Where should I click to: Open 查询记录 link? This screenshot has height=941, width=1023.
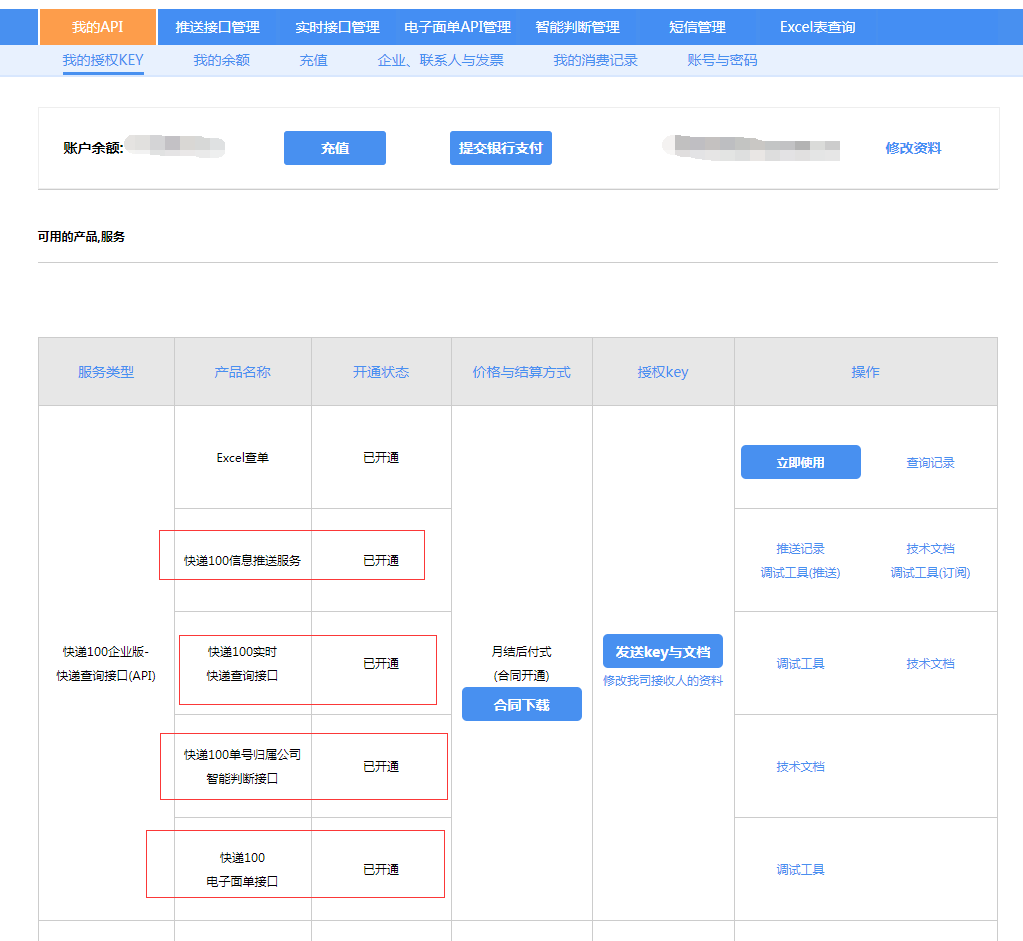coord(930,463)
